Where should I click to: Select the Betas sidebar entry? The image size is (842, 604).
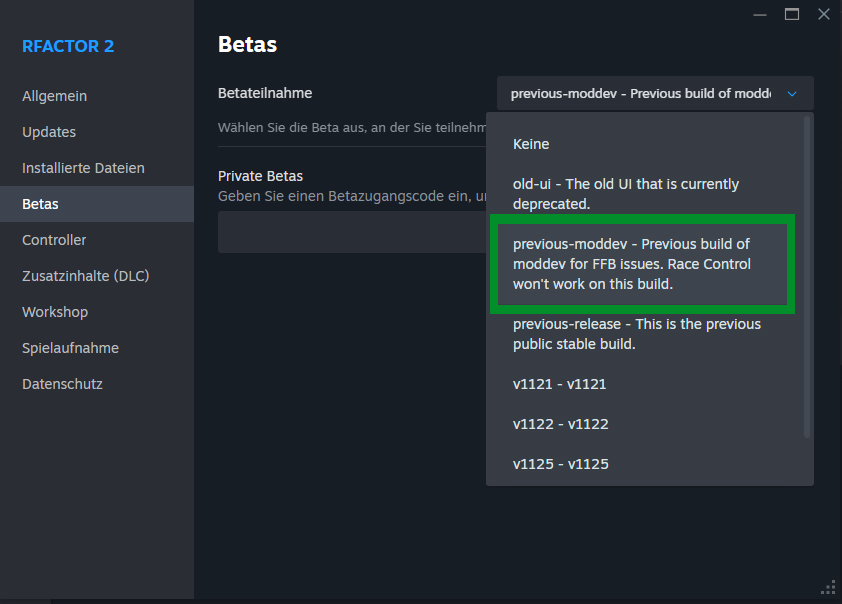pos(41,204)
